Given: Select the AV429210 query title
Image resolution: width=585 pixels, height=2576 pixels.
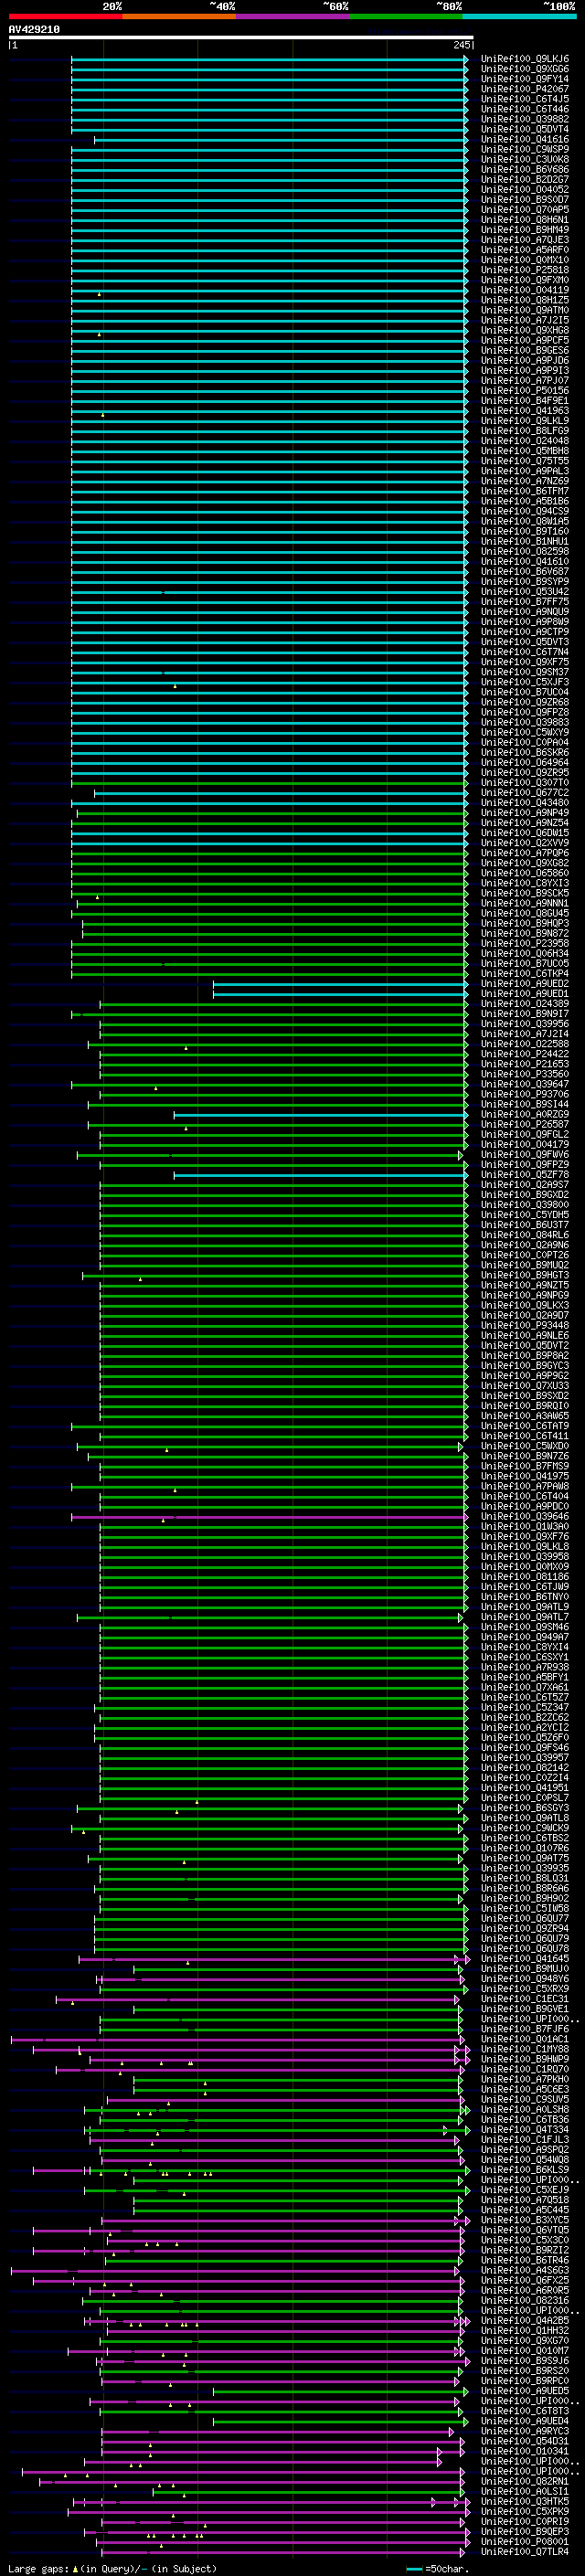Looking at the screenshot, I should pos(34,29).
